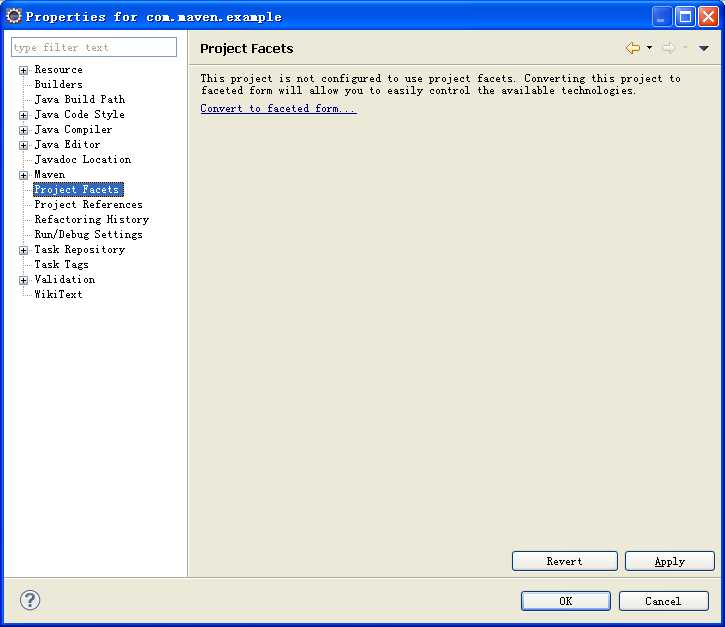Open Javadoc Location page
This screenshot has width=725, height=627.
(83, 160)
